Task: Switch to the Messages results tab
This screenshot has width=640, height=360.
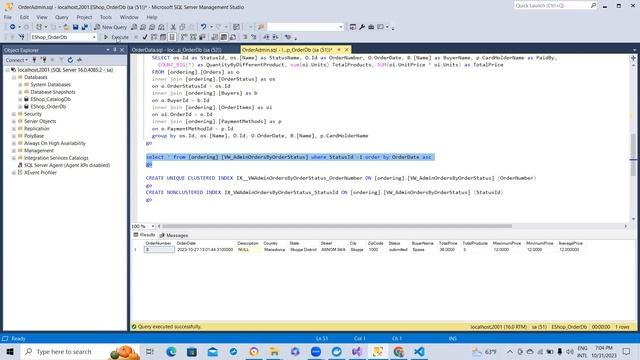Action: click(x=174, y=236)
